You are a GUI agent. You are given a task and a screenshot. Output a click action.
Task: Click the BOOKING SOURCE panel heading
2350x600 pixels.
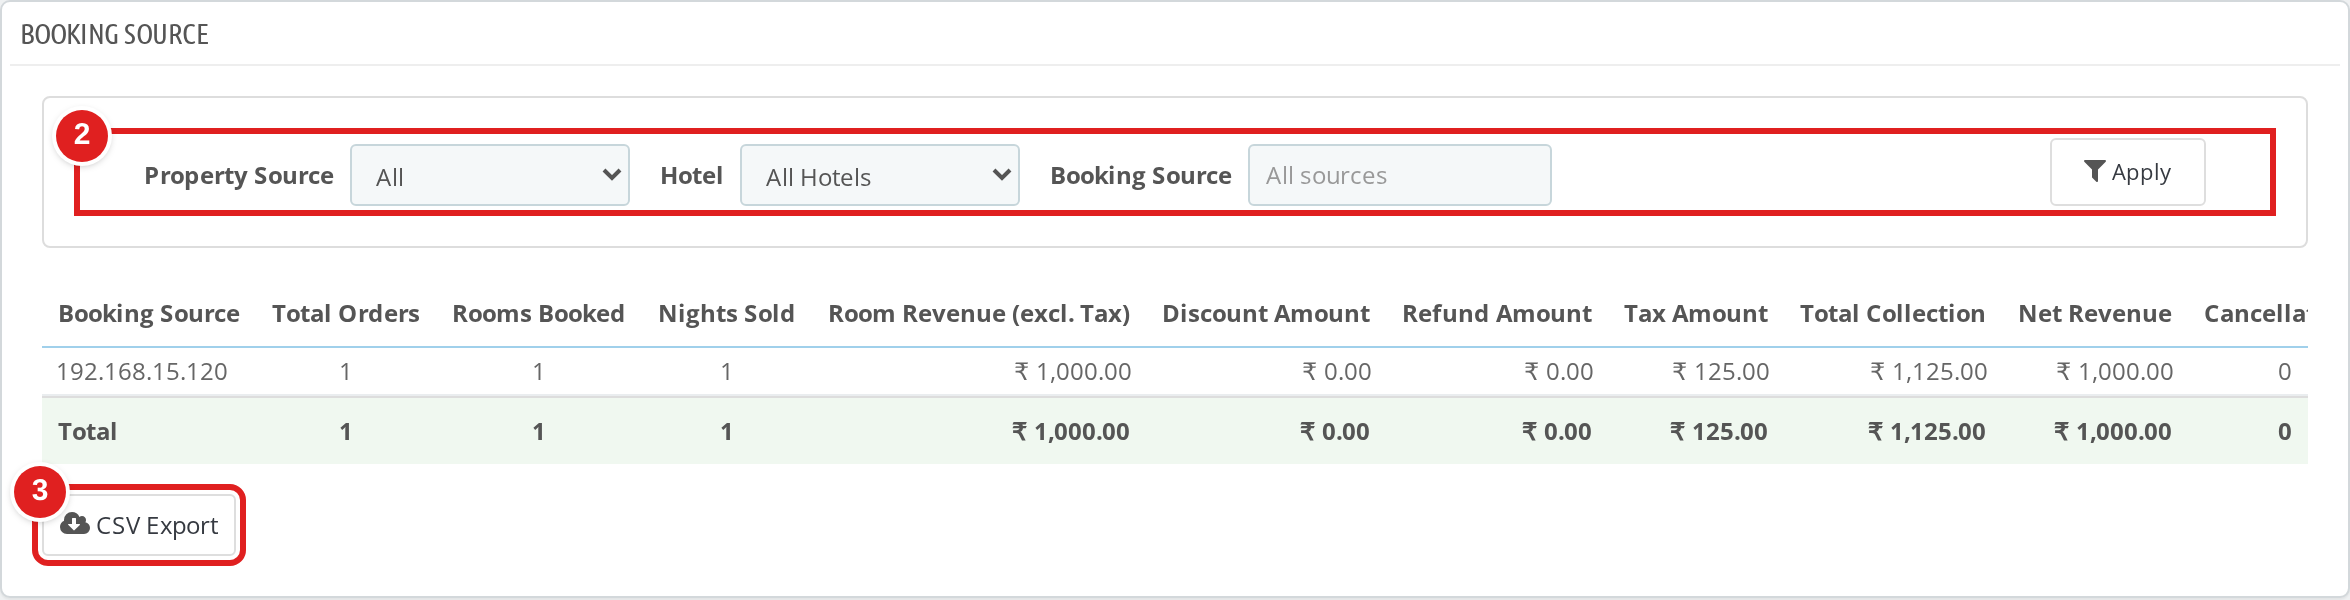point(115,34)
